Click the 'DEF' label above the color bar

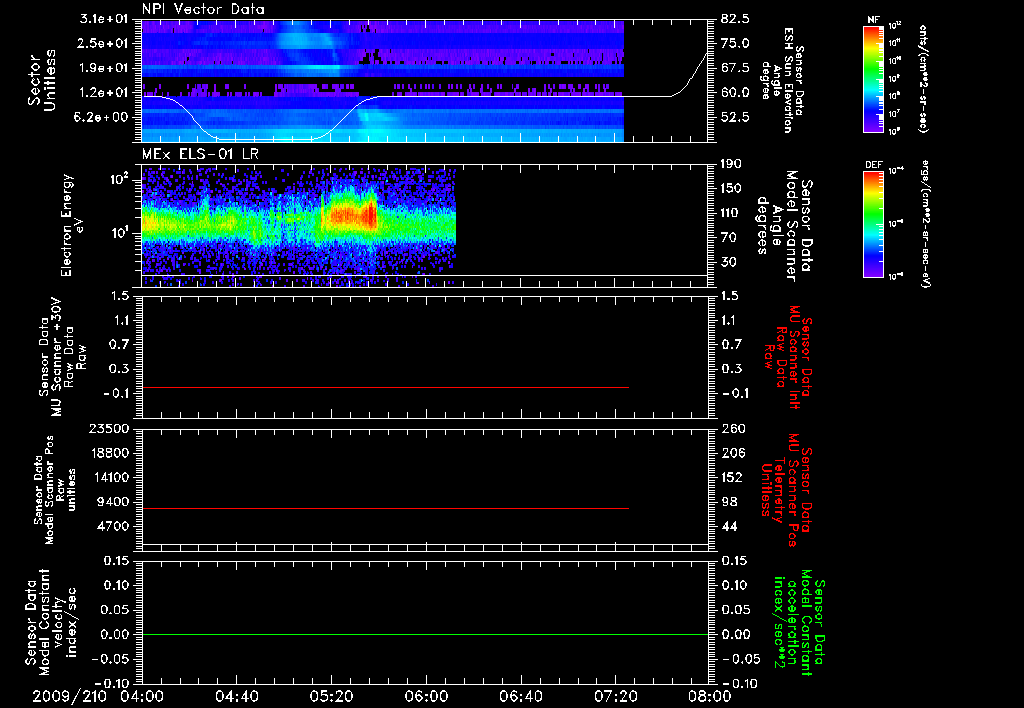click(873, 165)
